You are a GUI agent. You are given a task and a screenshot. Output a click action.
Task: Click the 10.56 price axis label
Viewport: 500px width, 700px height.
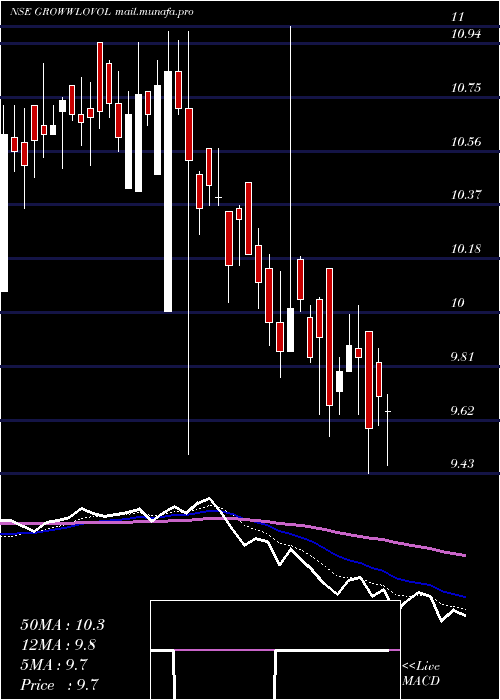(466, 142)
